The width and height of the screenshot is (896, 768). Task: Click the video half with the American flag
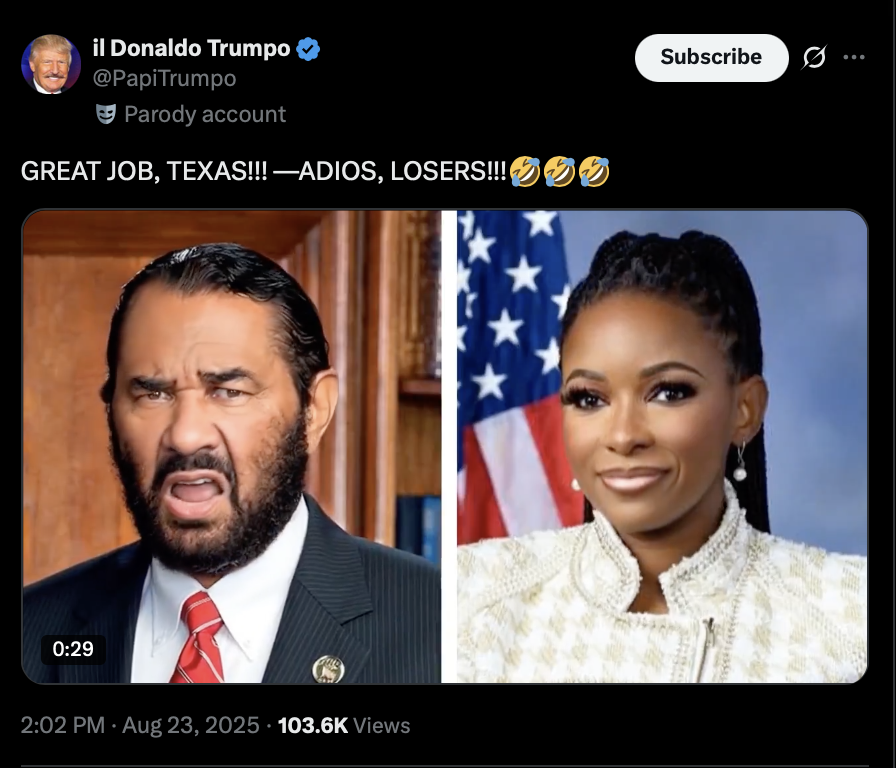(x=662, y=446)
